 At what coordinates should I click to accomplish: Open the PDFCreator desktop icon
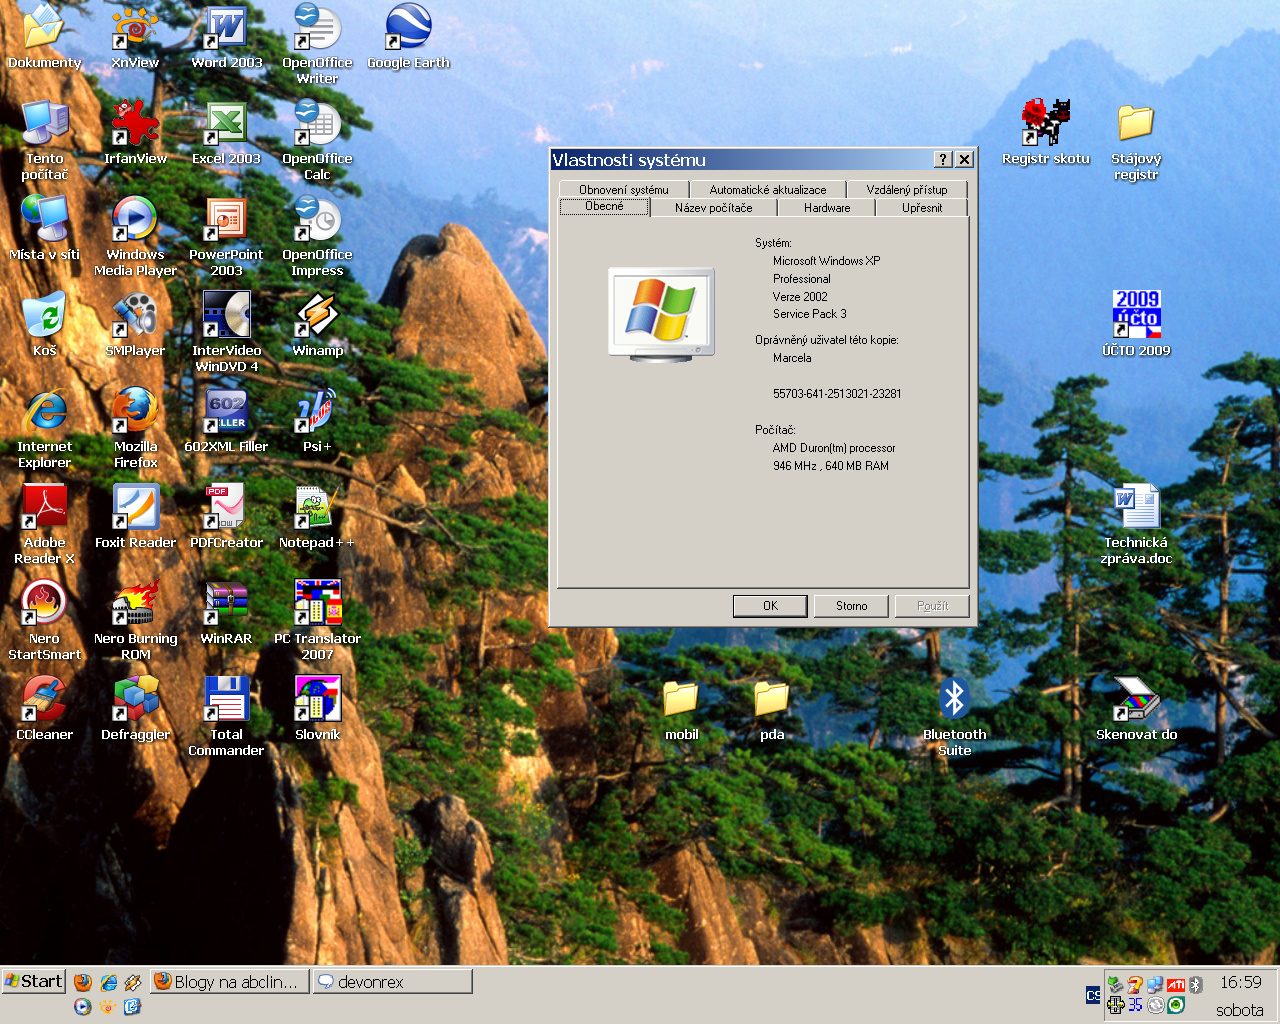click(226, 517)
